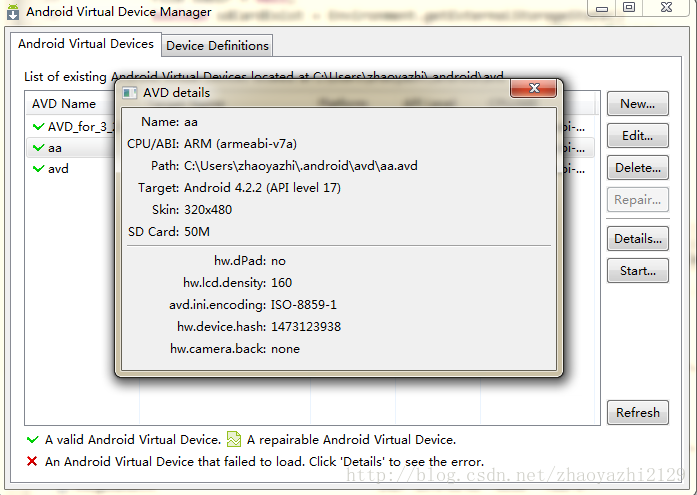Click the Delete... button

(x=637, y=168)
